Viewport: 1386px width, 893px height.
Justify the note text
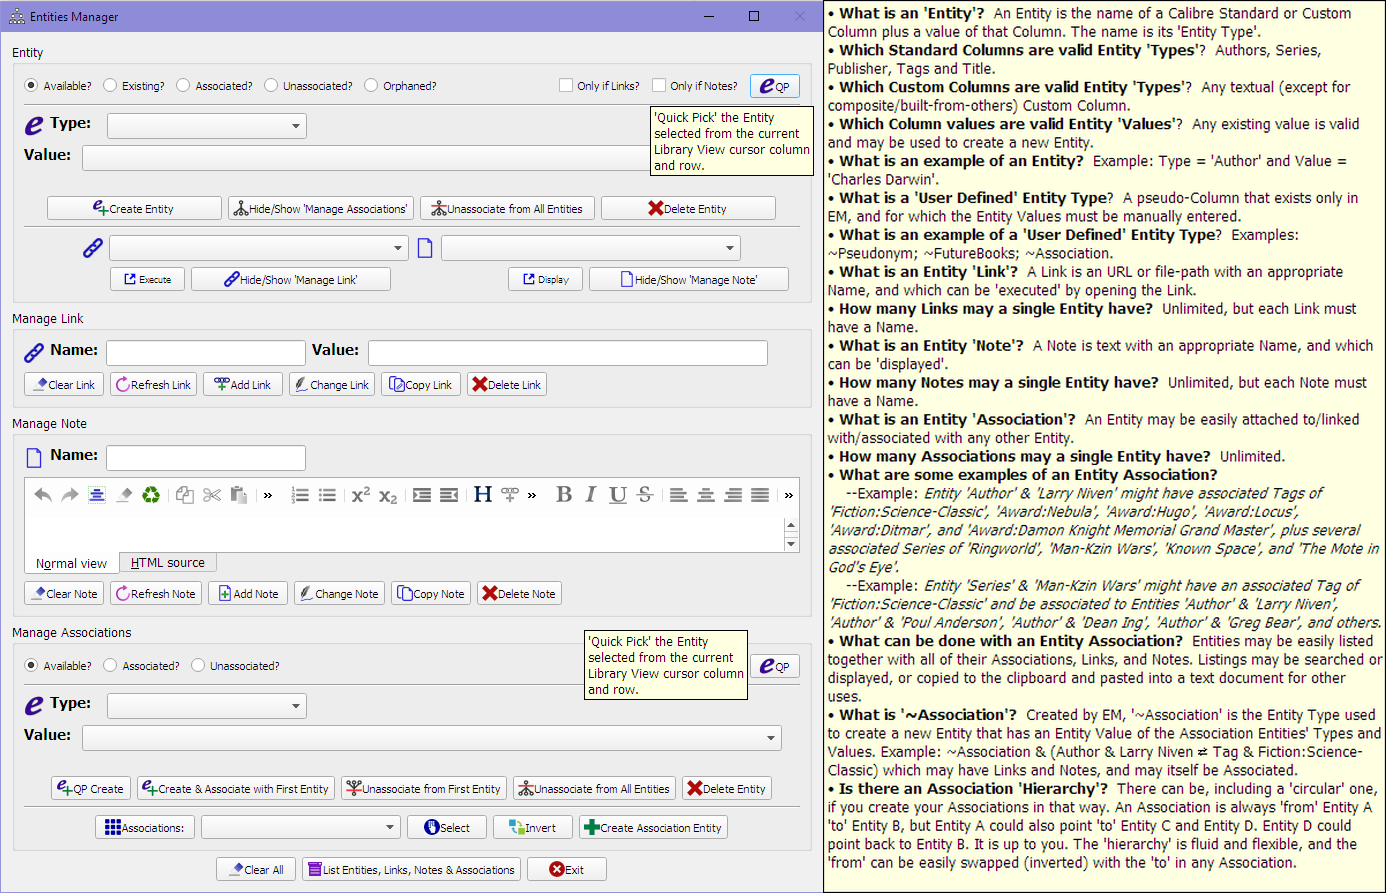[x=760, y=495]
